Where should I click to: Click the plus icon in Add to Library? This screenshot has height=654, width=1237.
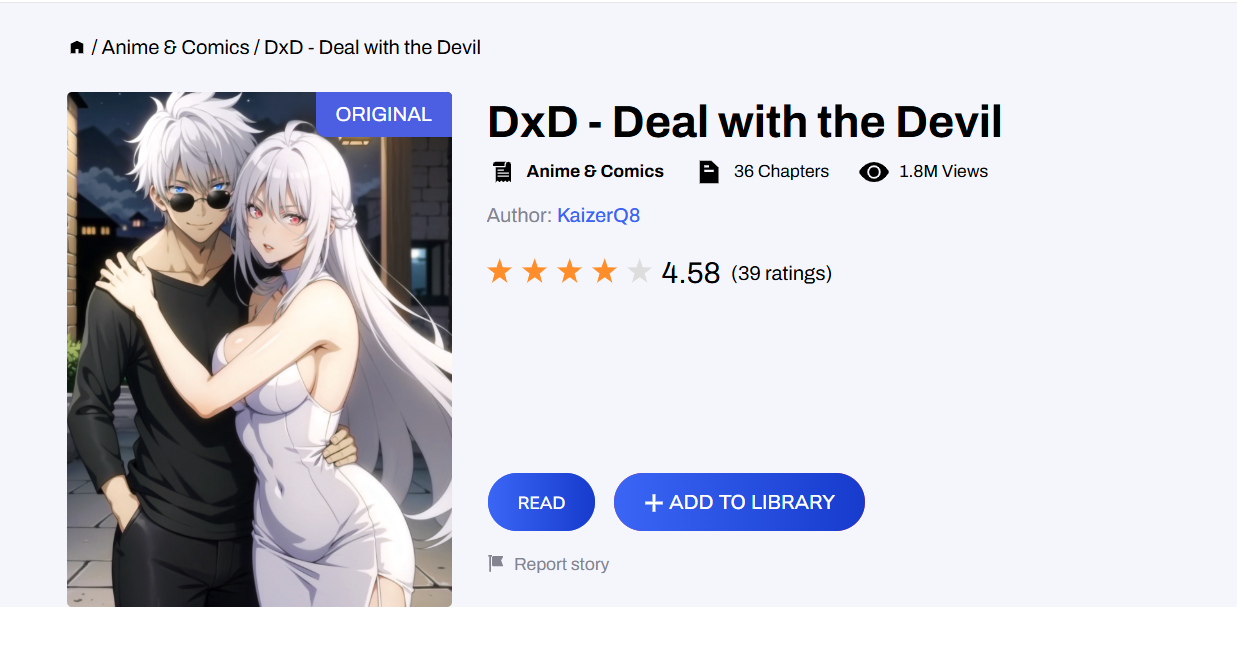pos(654,503)
